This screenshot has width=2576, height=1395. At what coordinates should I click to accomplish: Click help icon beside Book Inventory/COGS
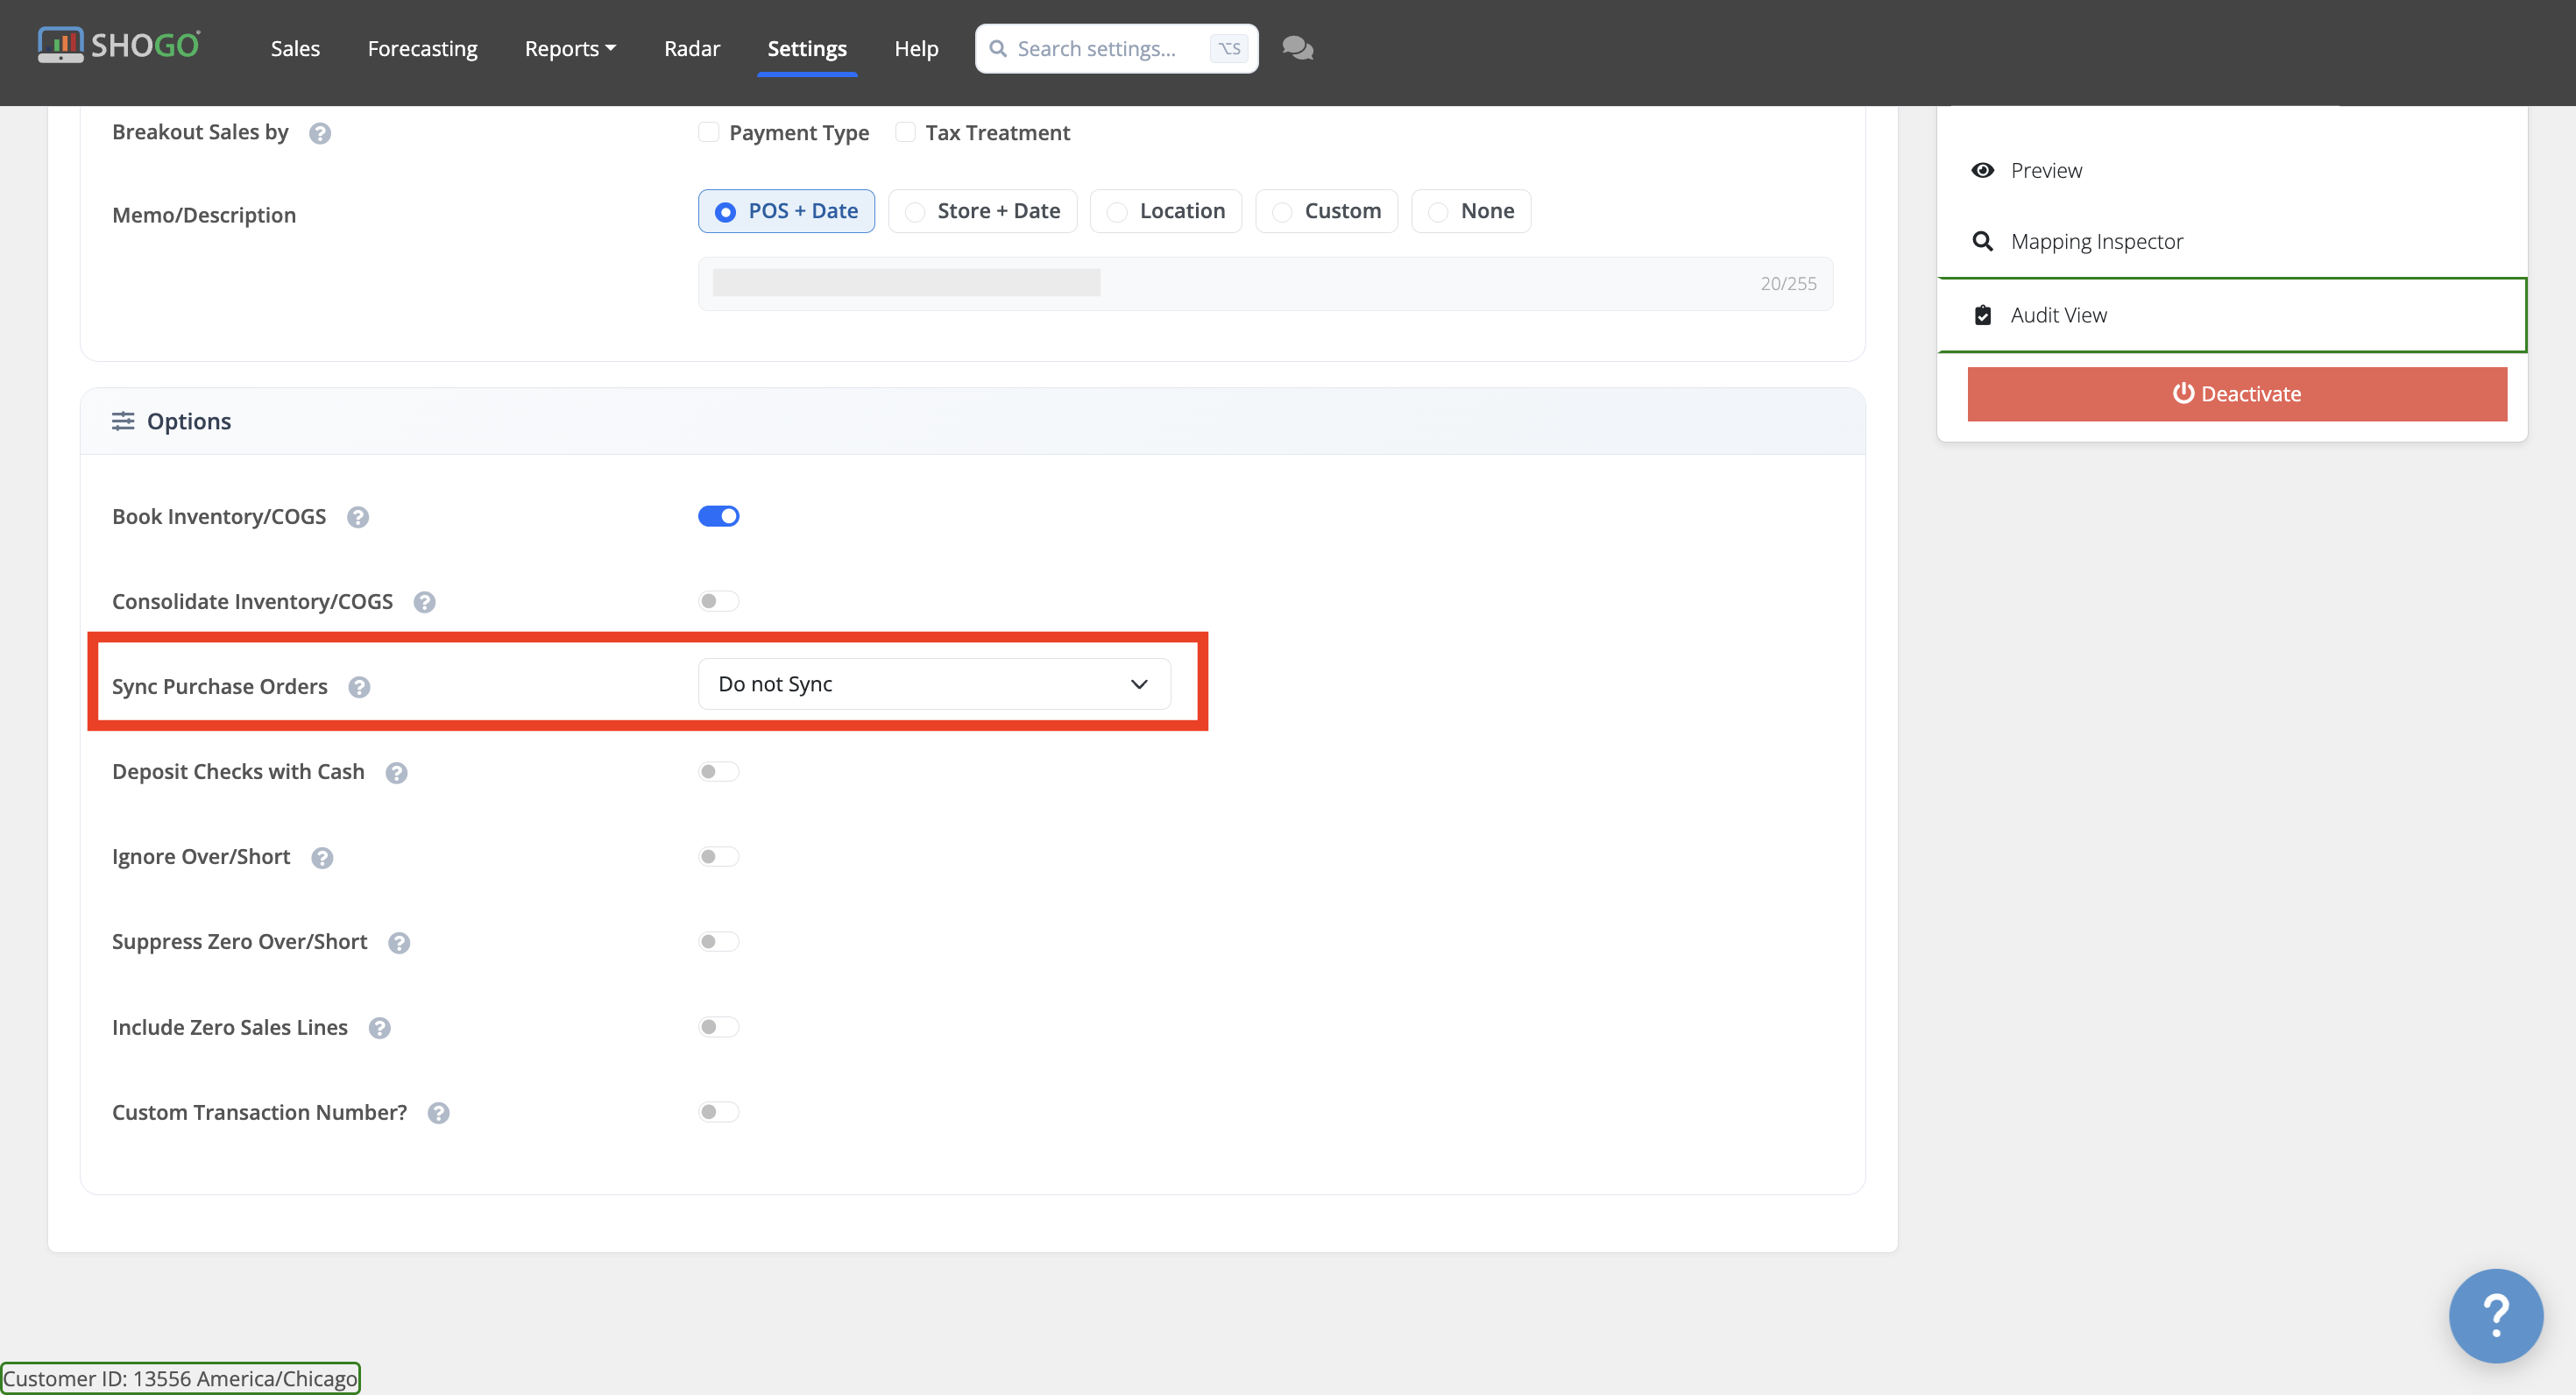coord(358,517)
